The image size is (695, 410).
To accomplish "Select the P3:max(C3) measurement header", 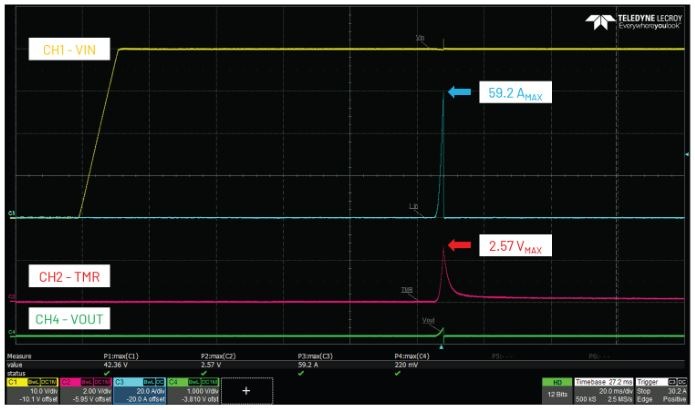I will pyautogui.click(x=315, y=356).
